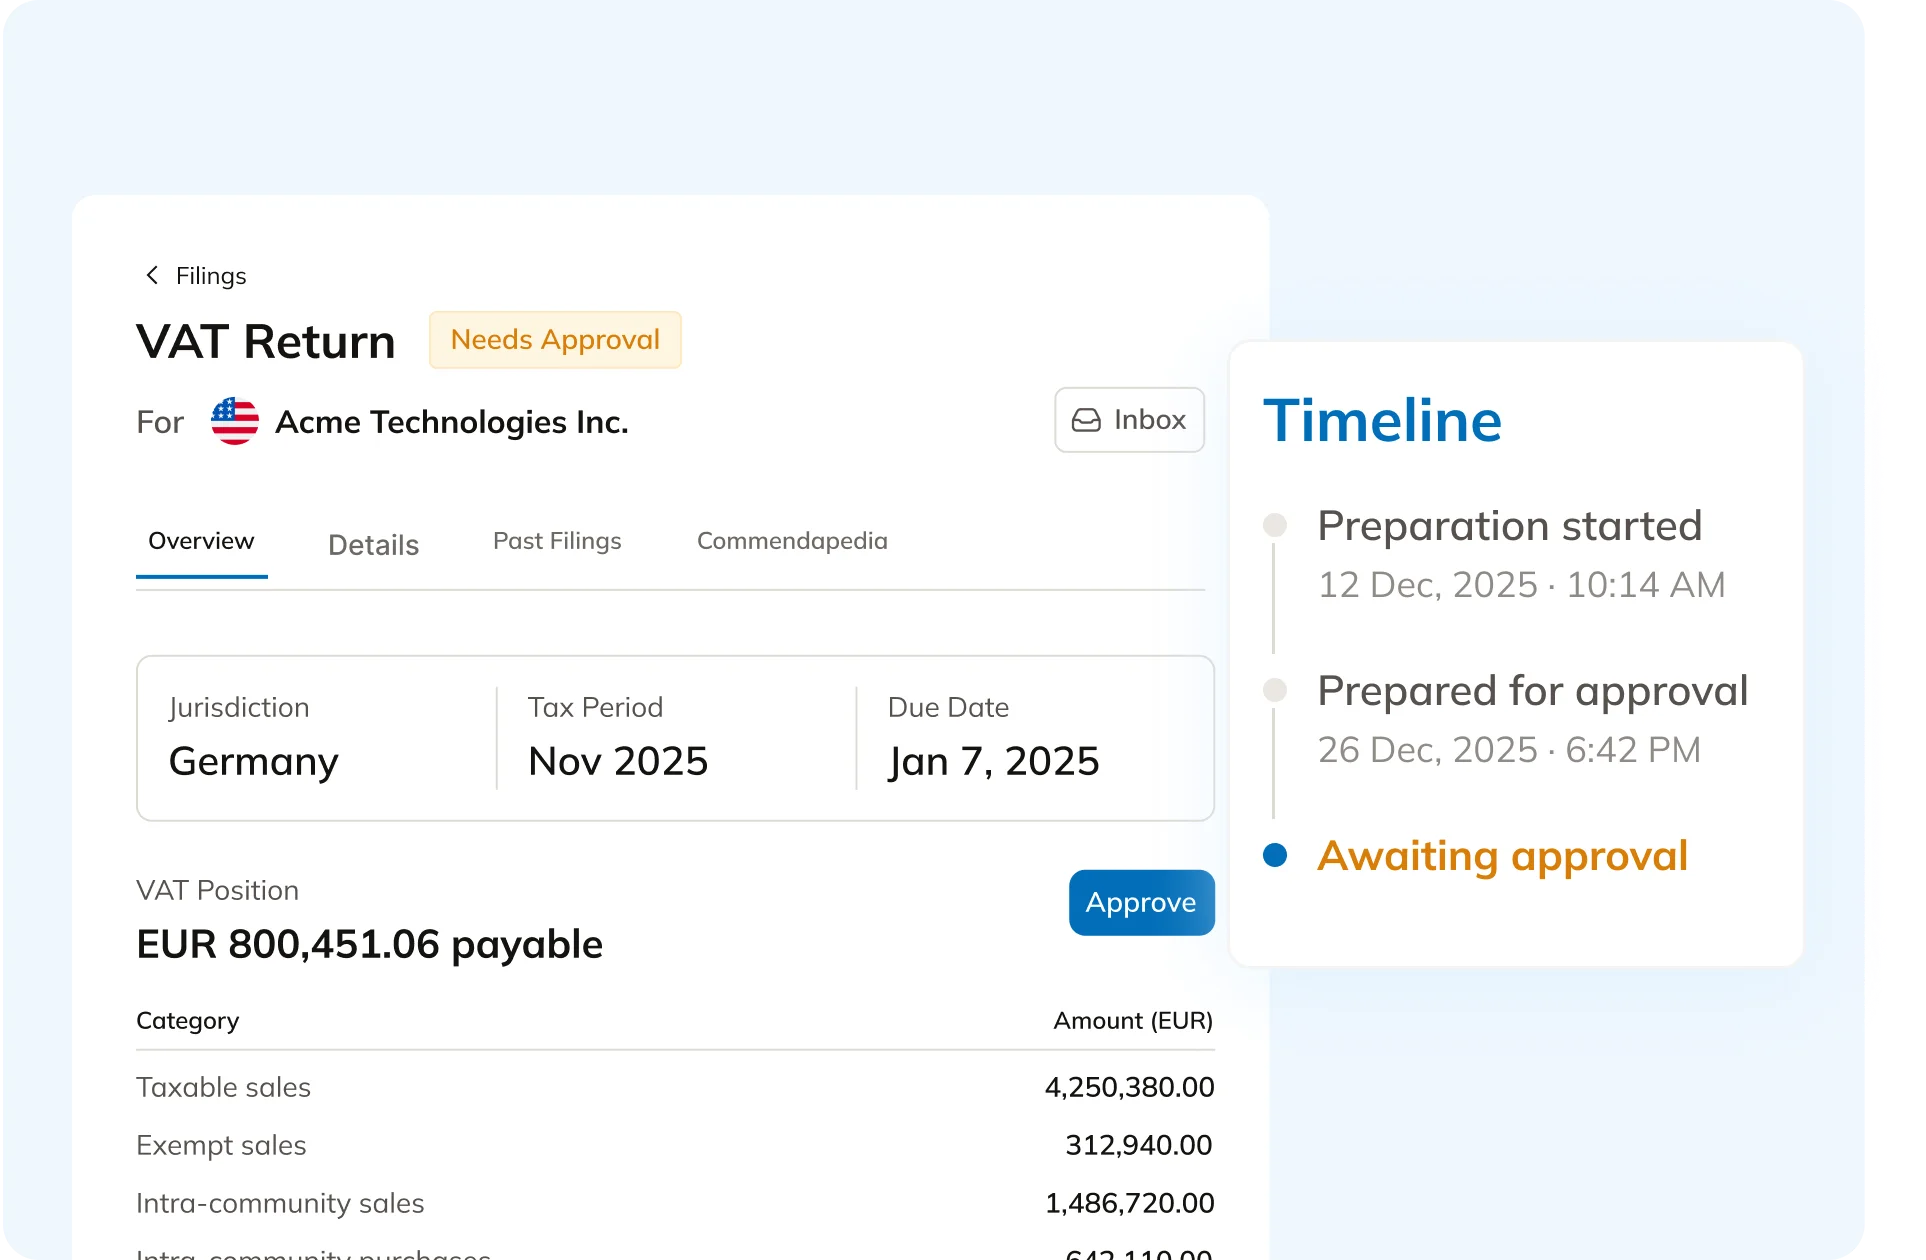
Task: Click the American flag next to Acme Technologies Inc.
Action: pyautogui.click(x=234, y=421)
